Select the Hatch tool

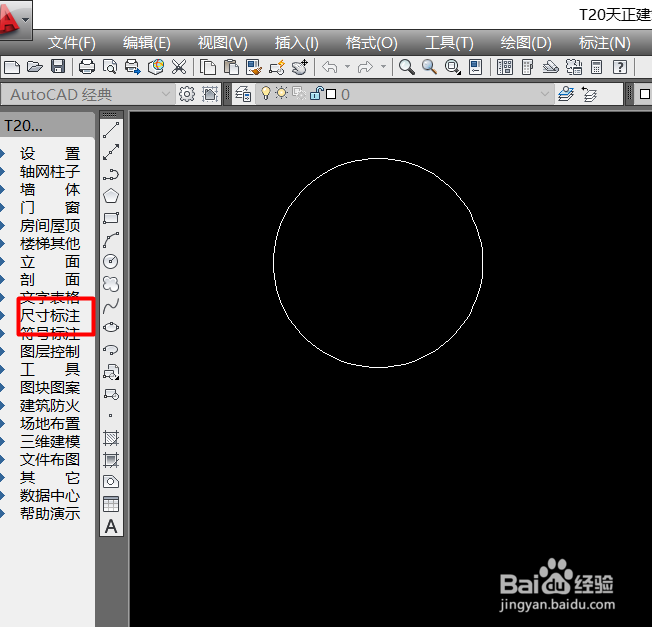[111, 438]
